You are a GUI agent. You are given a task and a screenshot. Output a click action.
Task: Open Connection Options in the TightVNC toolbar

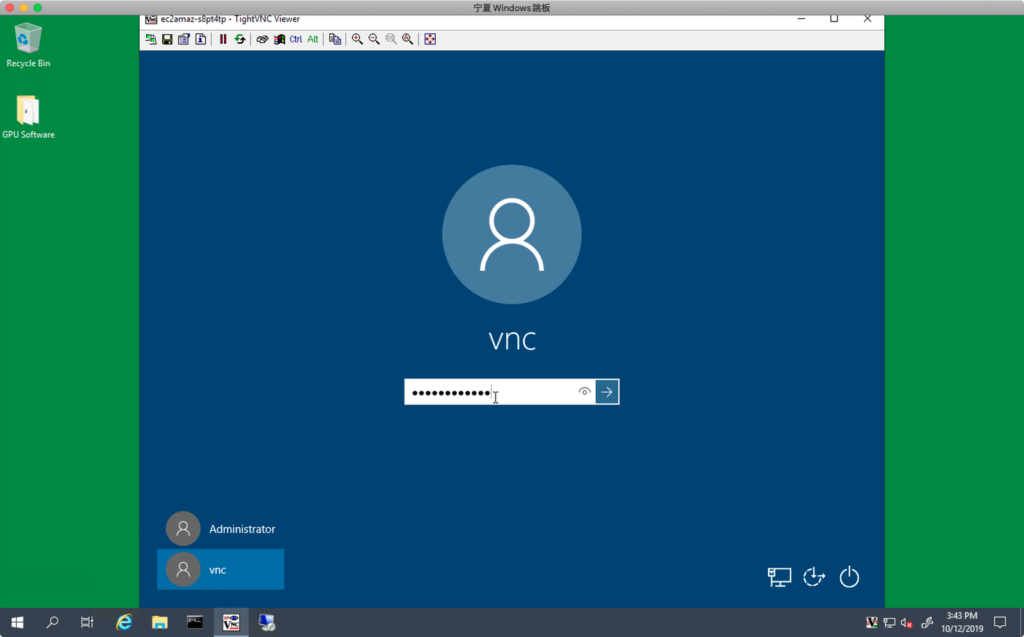(x=184, y=39)
